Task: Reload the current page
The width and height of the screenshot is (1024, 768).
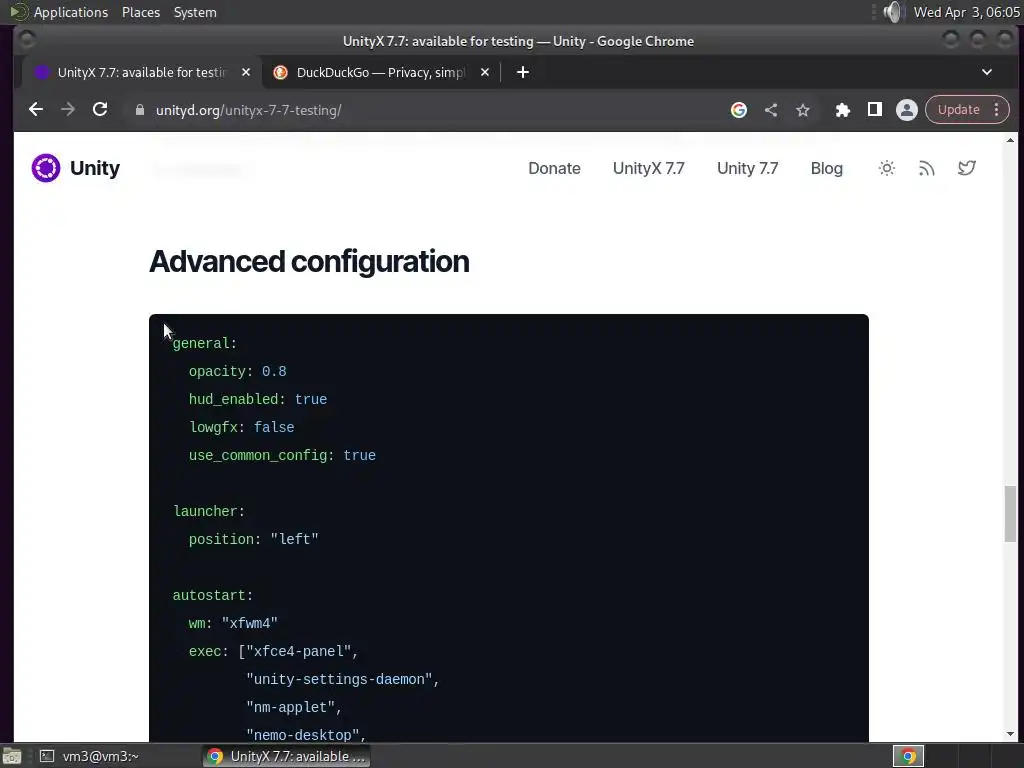Action: (100, 110)
